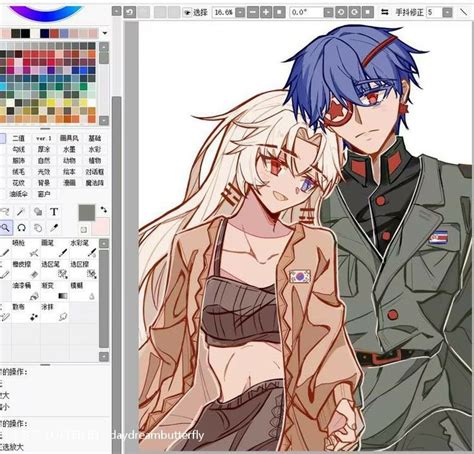Toggle transparent color box below foreground color
This screenshot has width=474, height=454.
[x=83, y=229]
